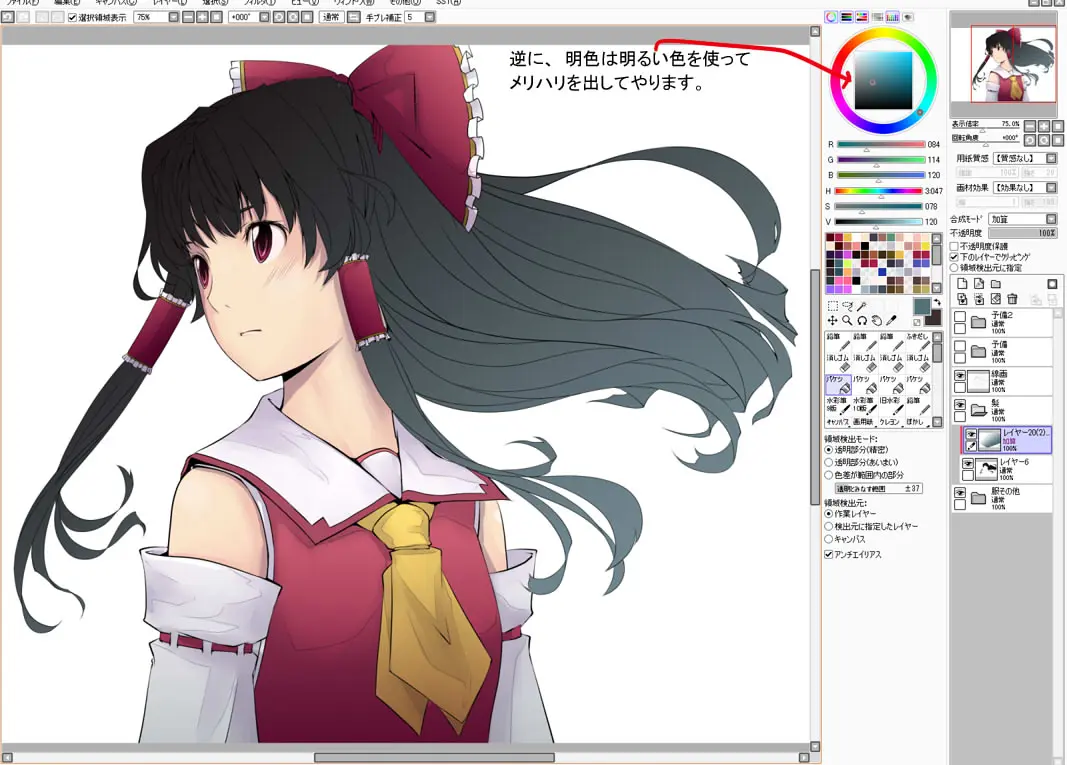Open the 編集 menu
Viewport: 1067px width, 765px height.
[67, 3]
